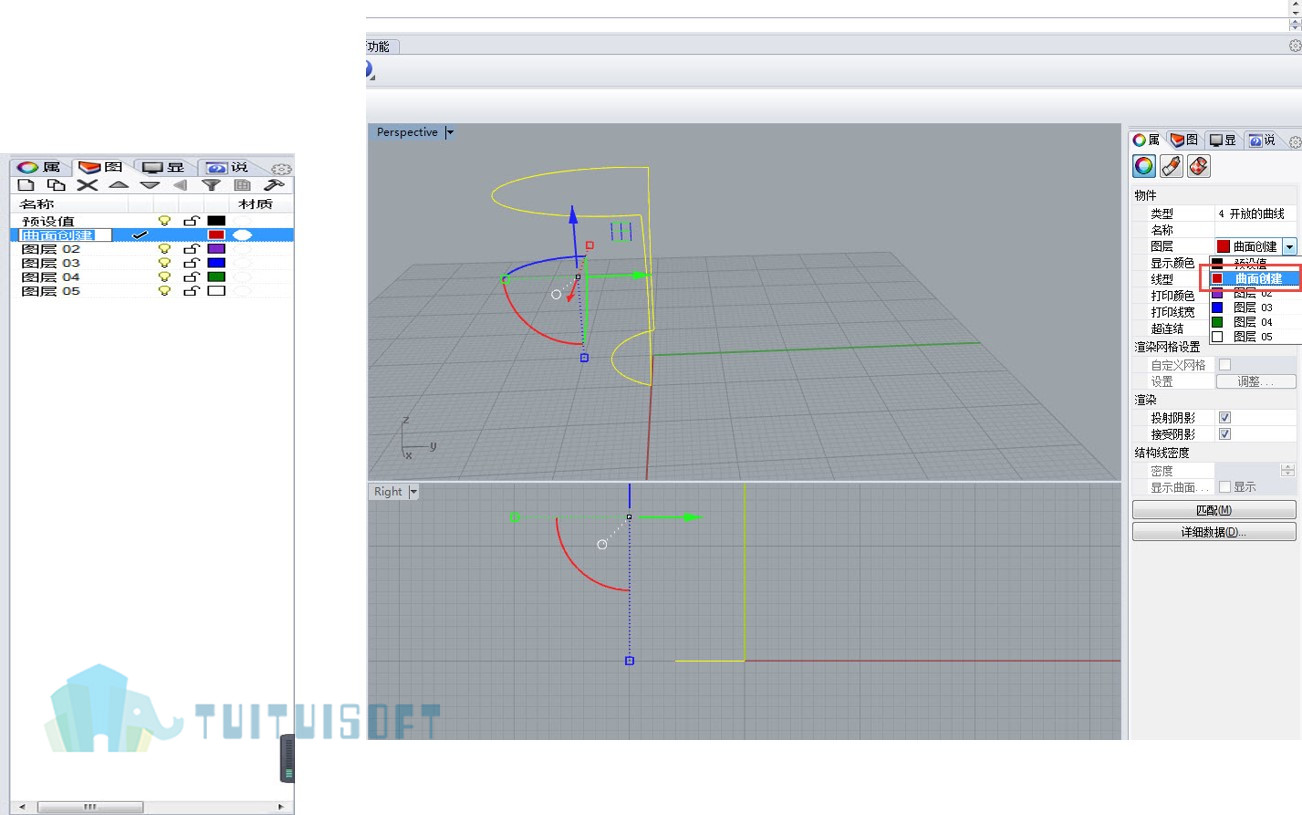The height and width of the screenshot is (815, 1302).
Task: Click the gear icon on the 功能 tab bar
Action: click(1295, 46)
